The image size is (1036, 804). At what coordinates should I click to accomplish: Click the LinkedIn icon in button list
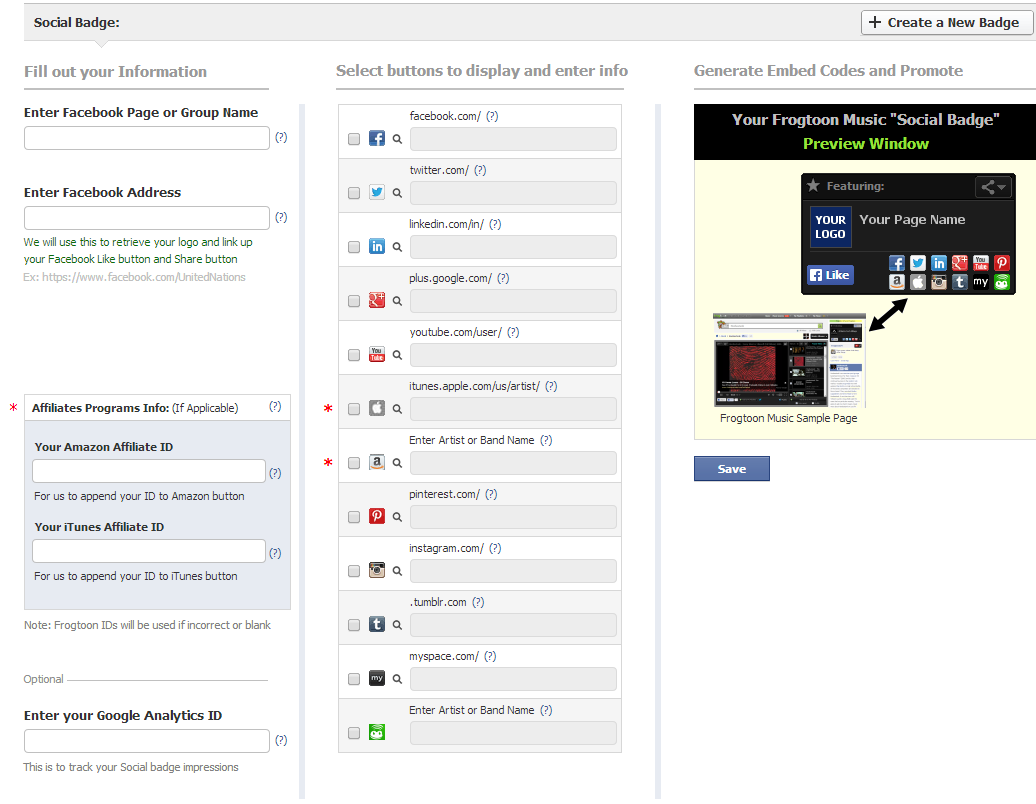pos(377,247)
